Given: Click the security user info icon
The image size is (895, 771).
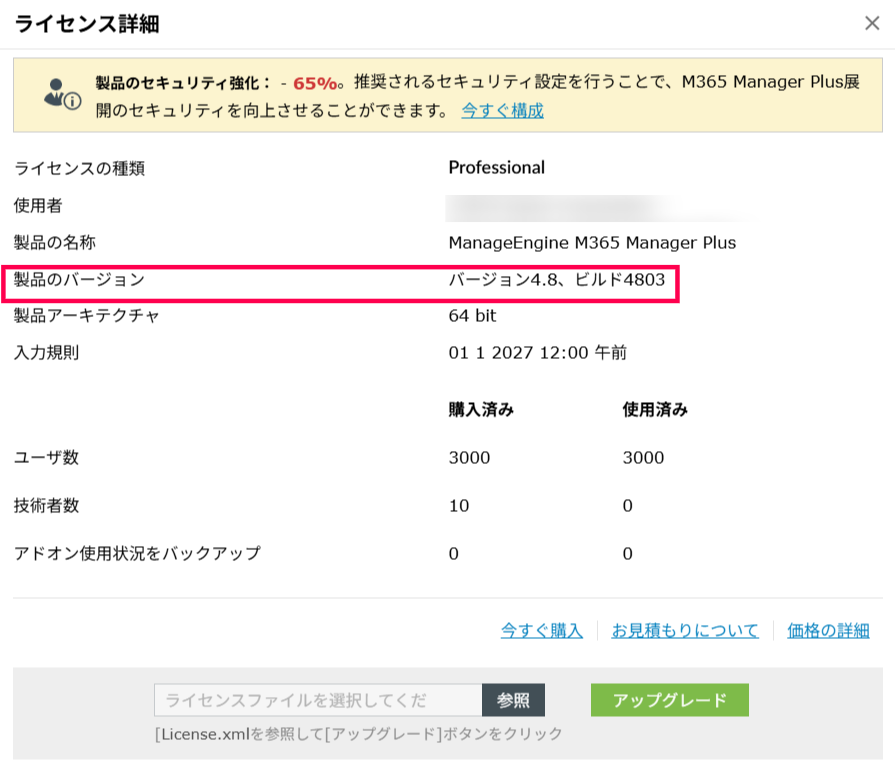Looking at the screenshot, I should pos(62,95).
